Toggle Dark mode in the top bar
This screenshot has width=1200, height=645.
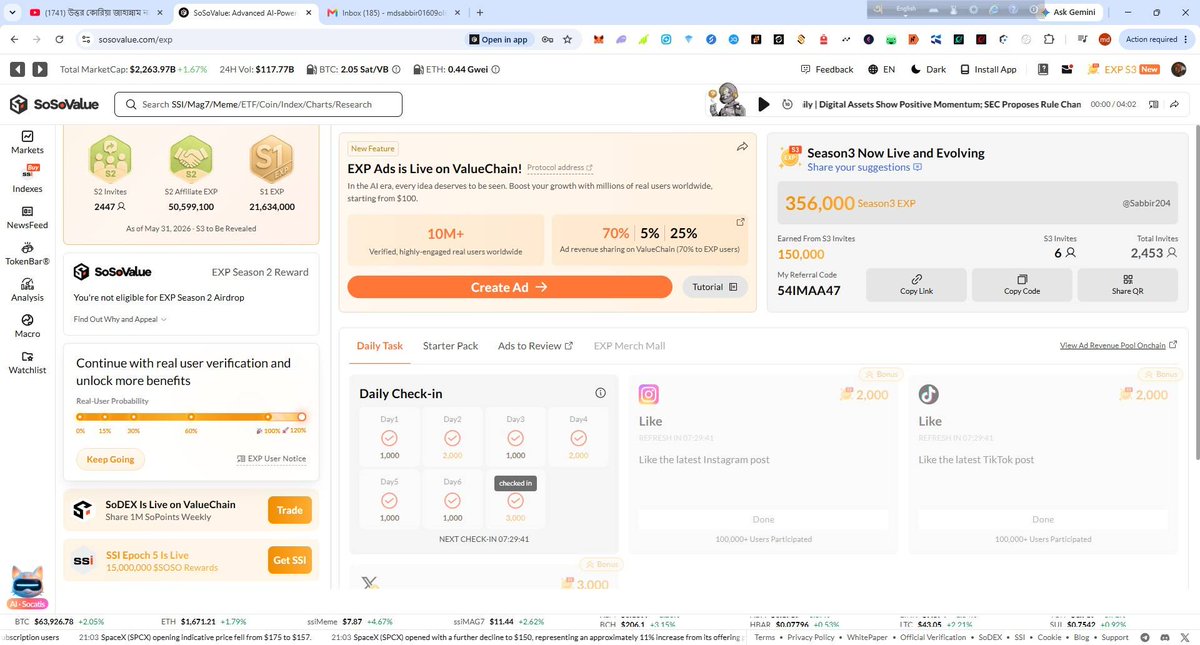(928, 70)
